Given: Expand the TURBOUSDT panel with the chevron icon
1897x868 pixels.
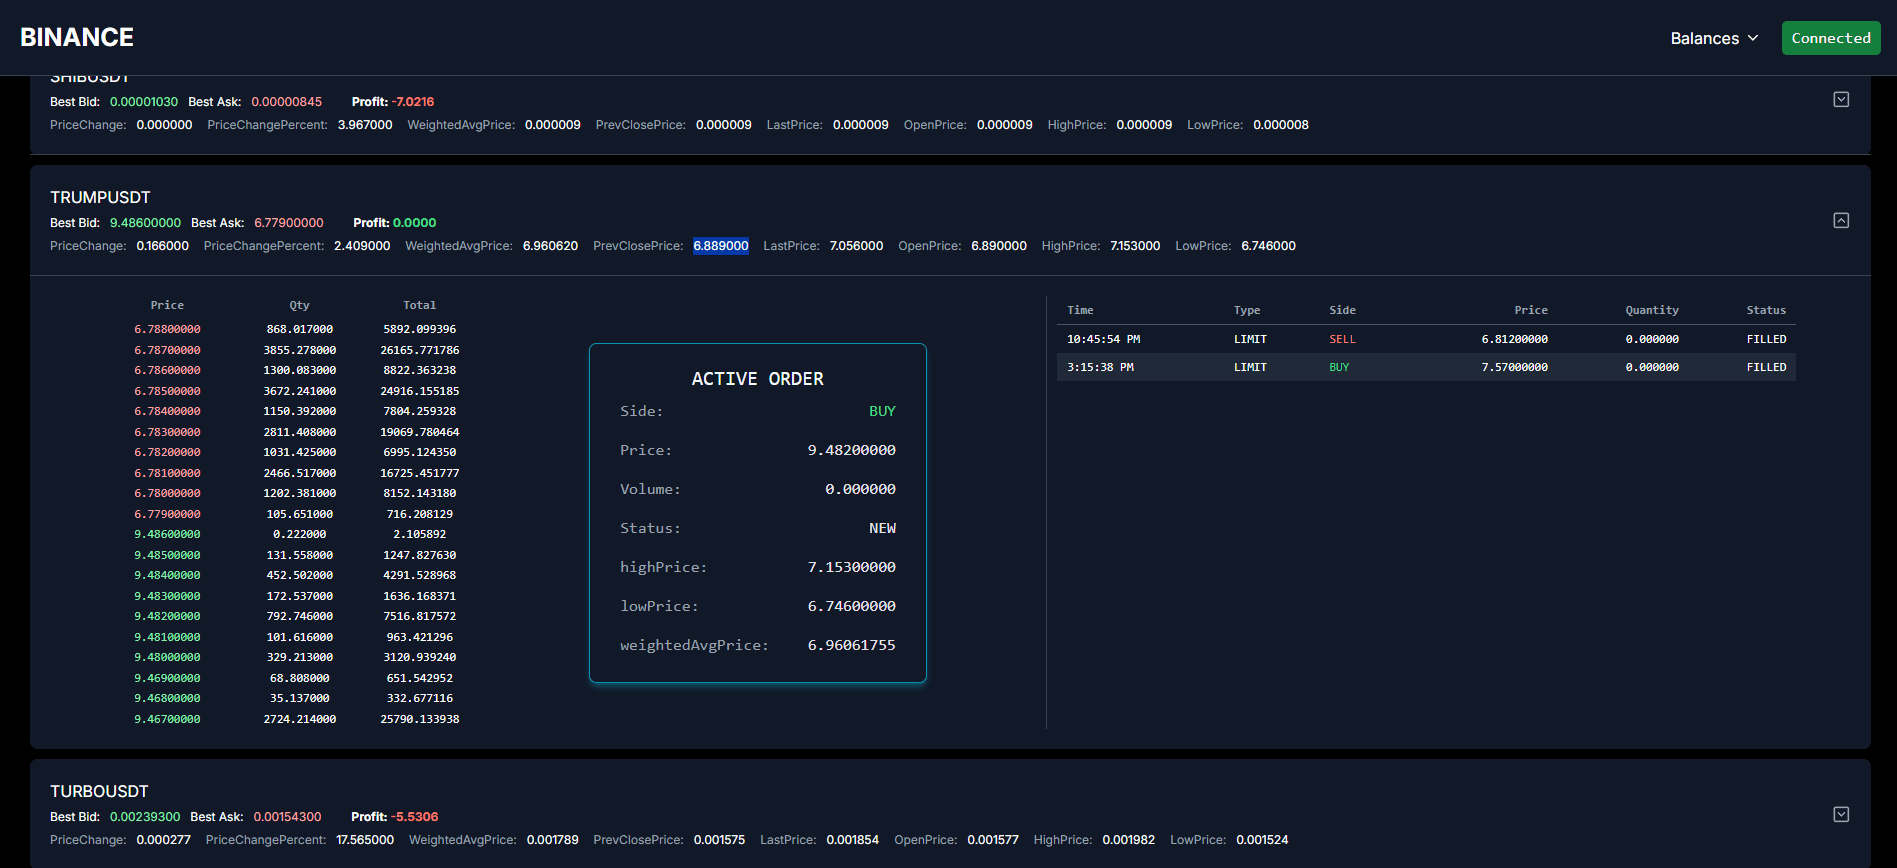Looking at the screenshot, I should tap(1840, 814).
